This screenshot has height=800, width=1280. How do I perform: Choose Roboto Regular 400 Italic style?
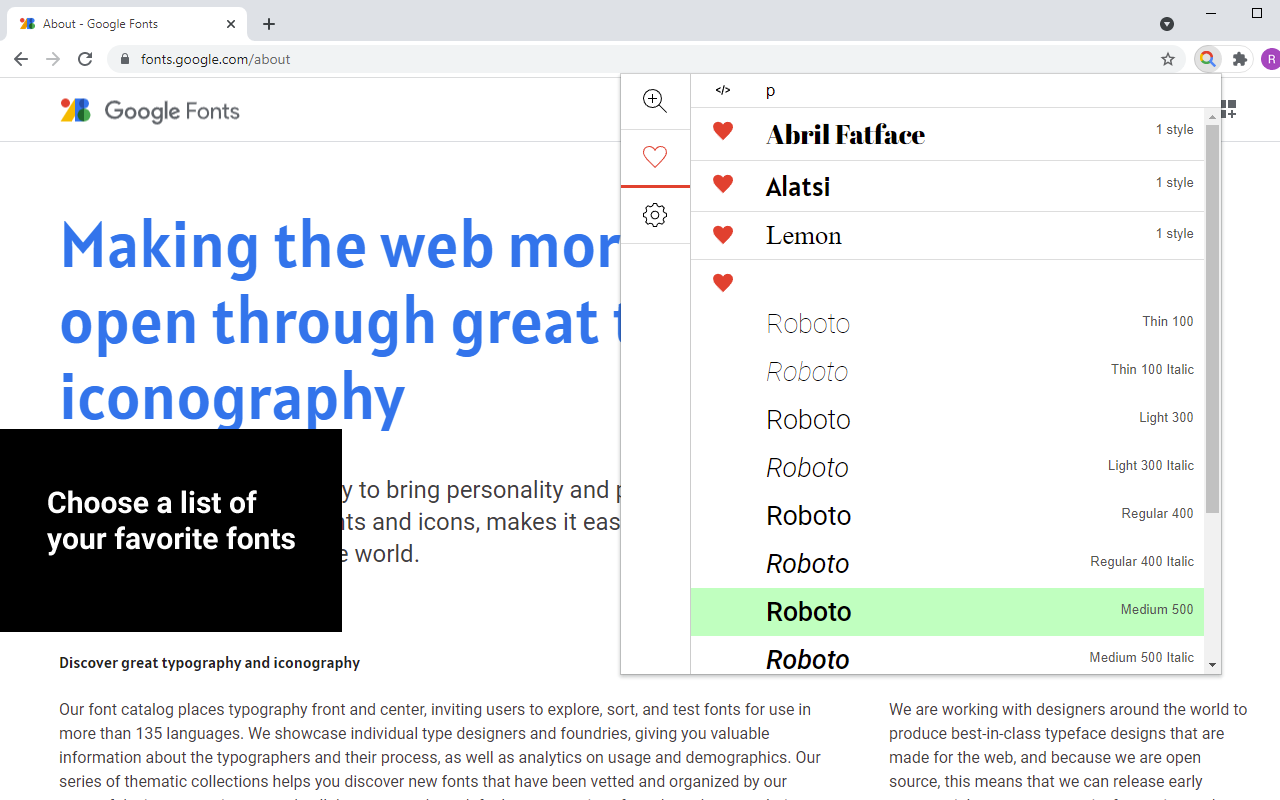point(947,563)
